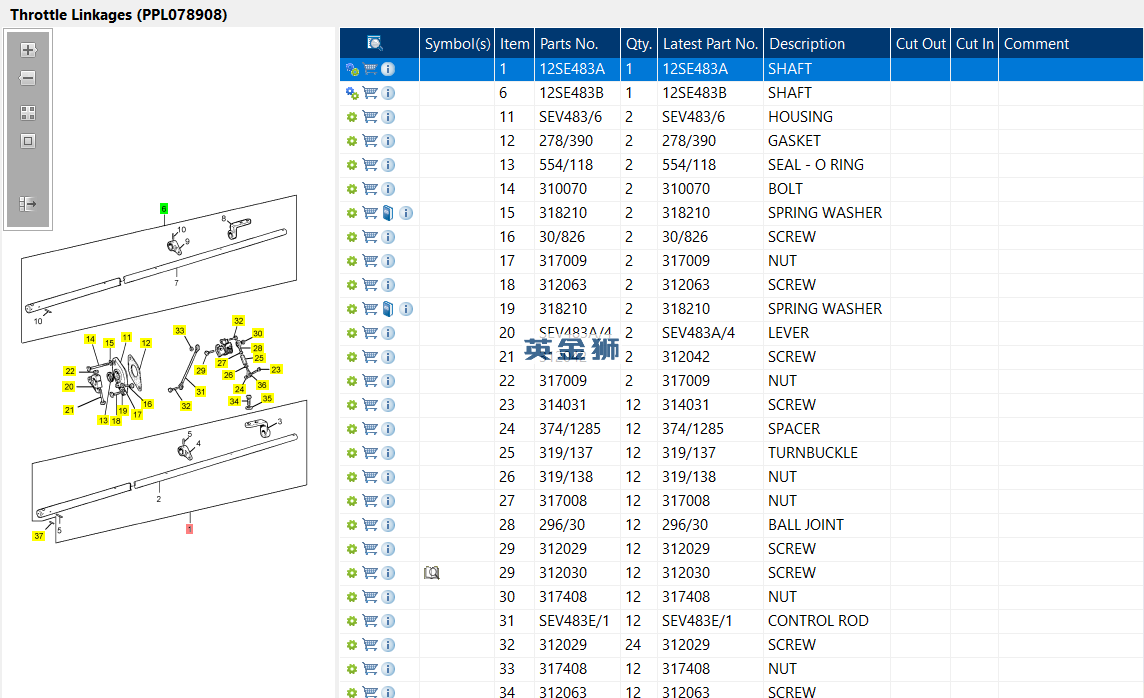
Task: Click the four-squares grid view icon
Action: pos(28,113)
